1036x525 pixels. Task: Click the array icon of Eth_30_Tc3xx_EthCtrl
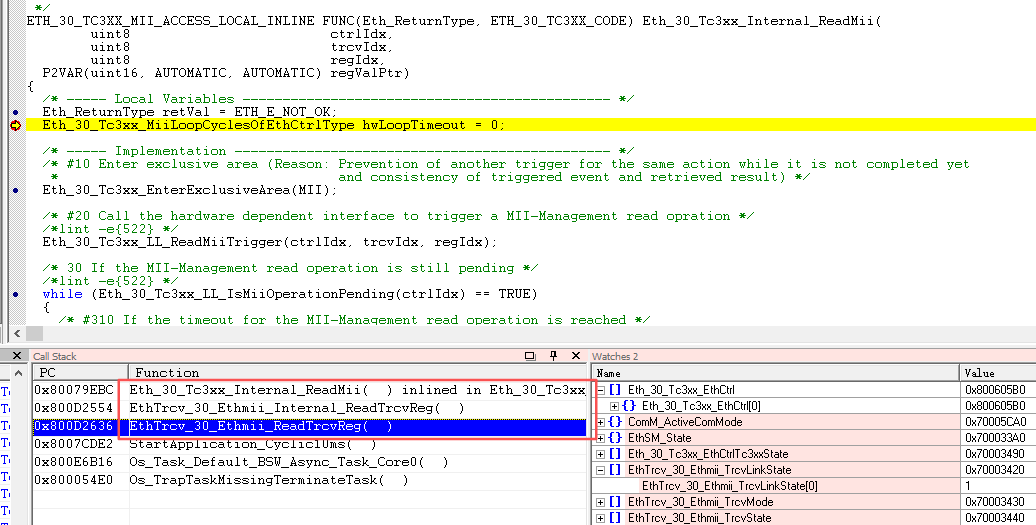(615, 390)
